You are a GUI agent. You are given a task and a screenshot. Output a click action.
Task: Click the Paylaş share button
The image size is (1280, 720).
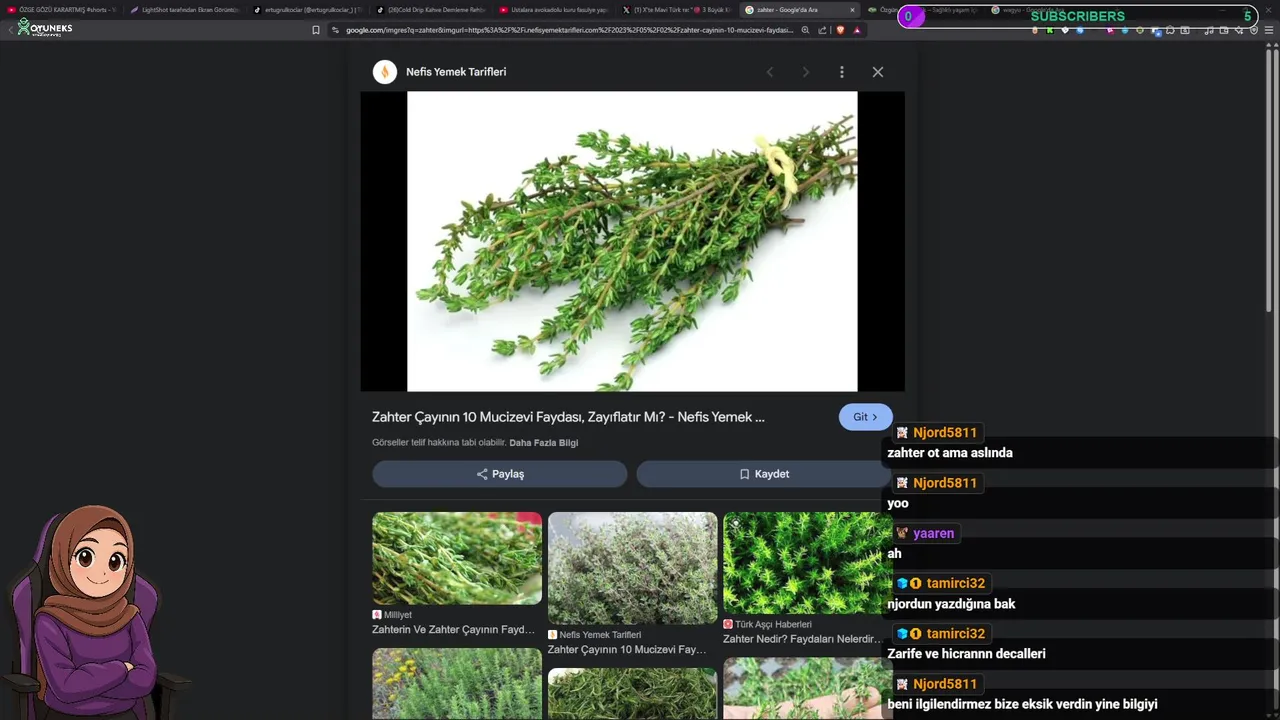tap(500, 474)
